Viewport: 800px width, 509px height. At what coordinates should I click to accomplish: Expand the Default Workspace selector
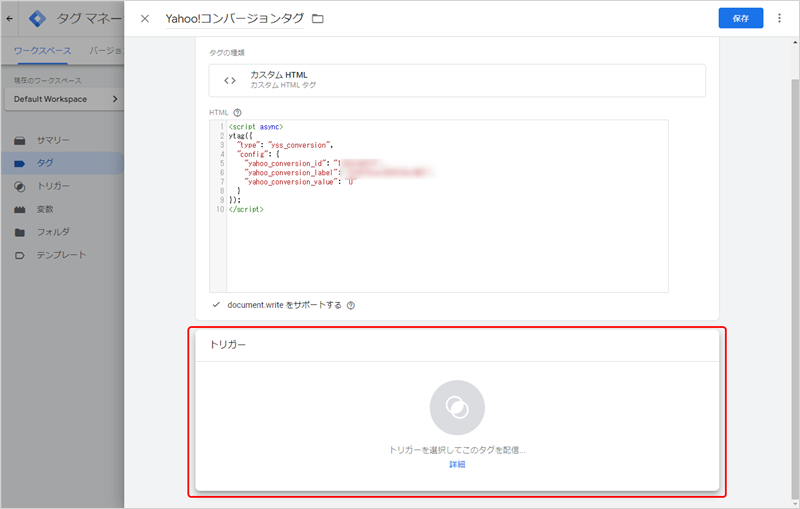[65, 99]
